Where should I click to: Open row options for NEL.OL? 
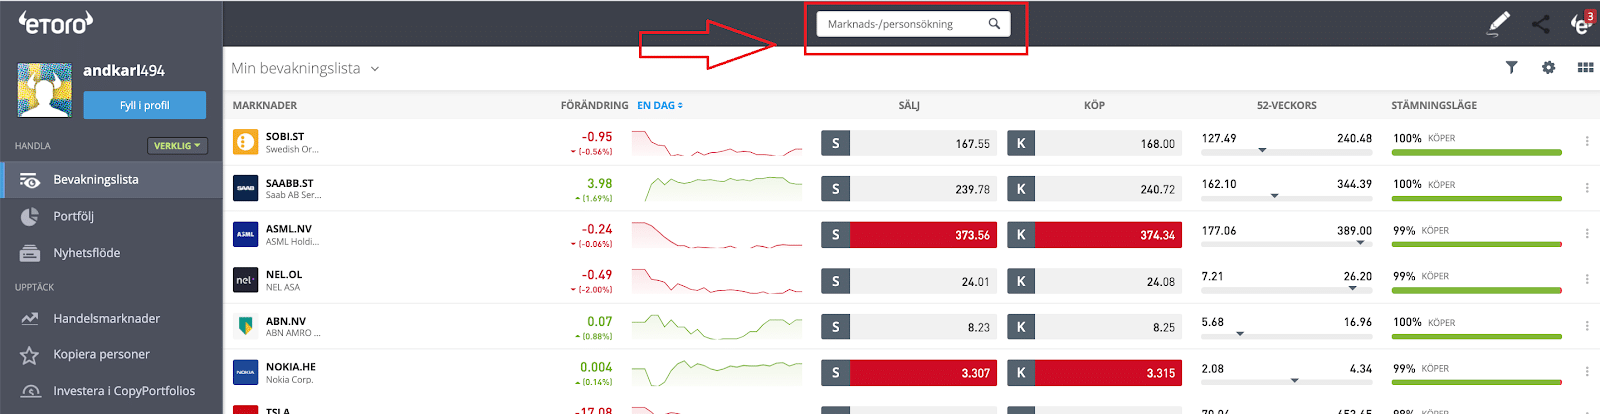point(1587,280)
